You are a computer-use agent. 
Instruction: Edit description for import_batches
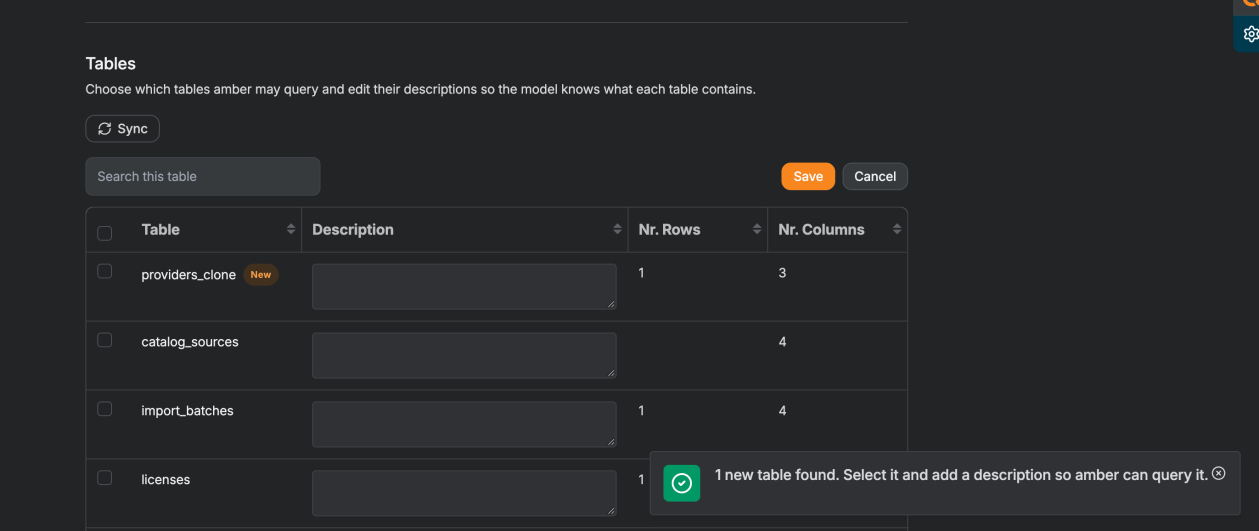[x=464, y=425]
